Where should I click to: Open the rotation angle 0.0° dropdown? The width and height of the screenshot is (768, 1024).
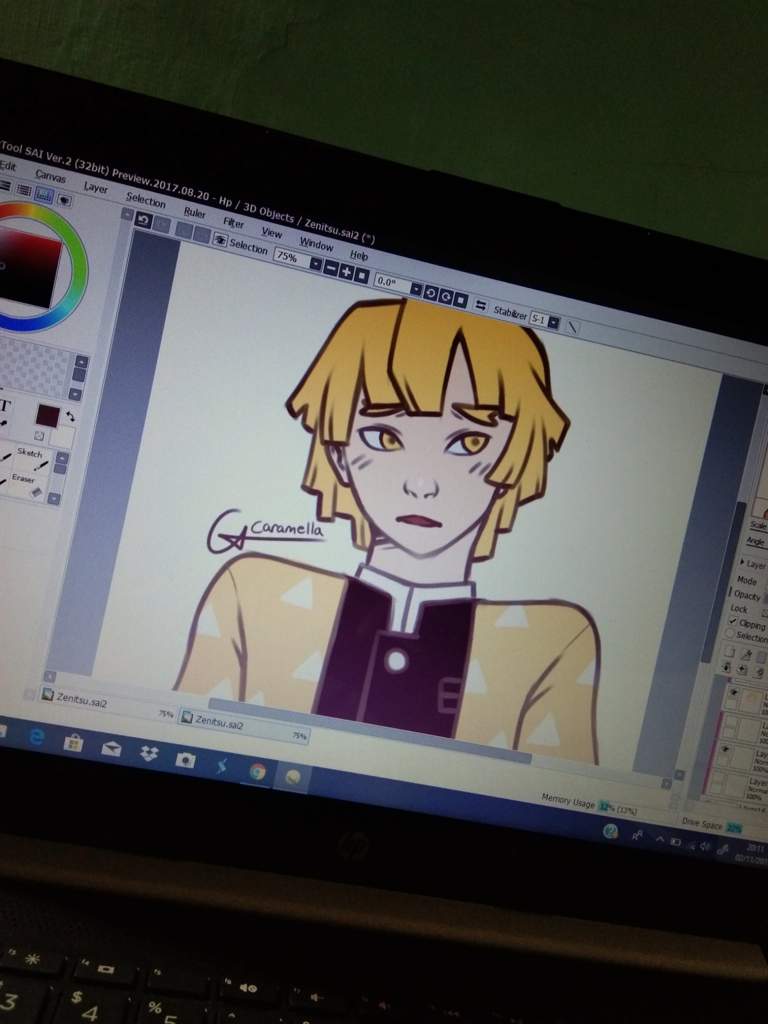pos(416,288)
